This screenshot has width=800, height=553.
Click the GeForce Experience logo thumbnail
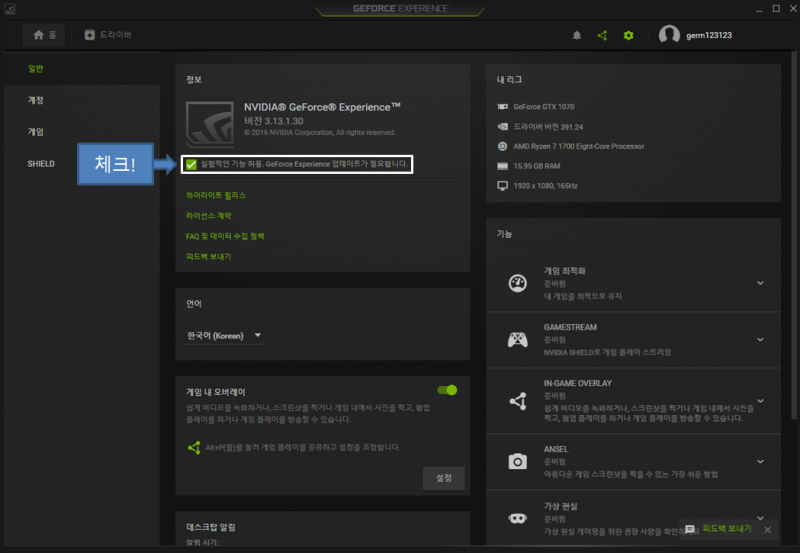click(x=210, y=124)
